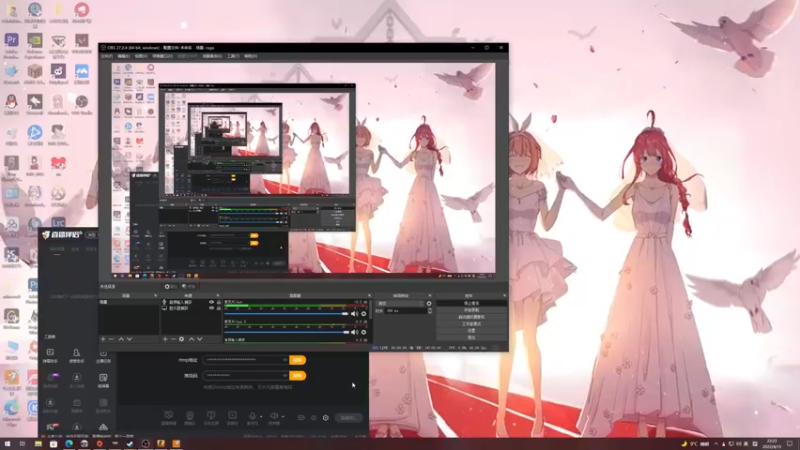Image resolution: width=800 pixels, height=450 pixels.
Task: Select Lightroom Classic Lrc desktop icon
Action: point(58,223)
